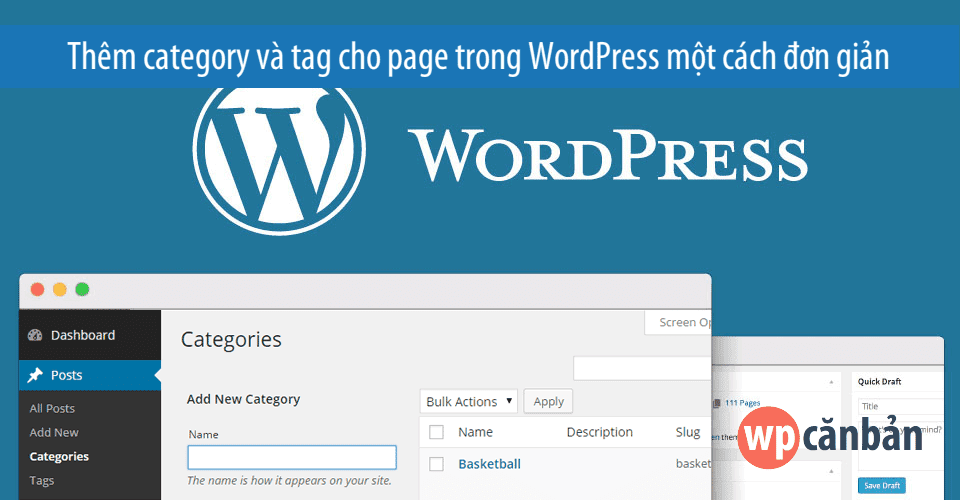
Task: Click the Posts pushpin icon
Action: coord(36,375)
